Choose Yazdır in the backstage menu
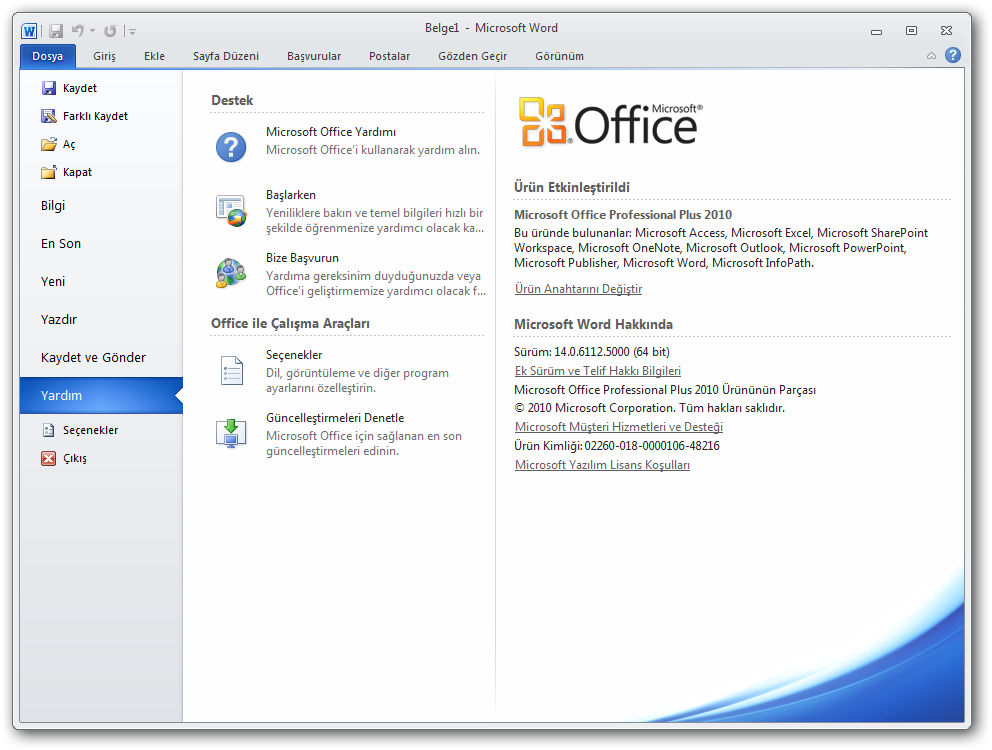992x750 pixels. pyautogui.click(x=101, y=320)
